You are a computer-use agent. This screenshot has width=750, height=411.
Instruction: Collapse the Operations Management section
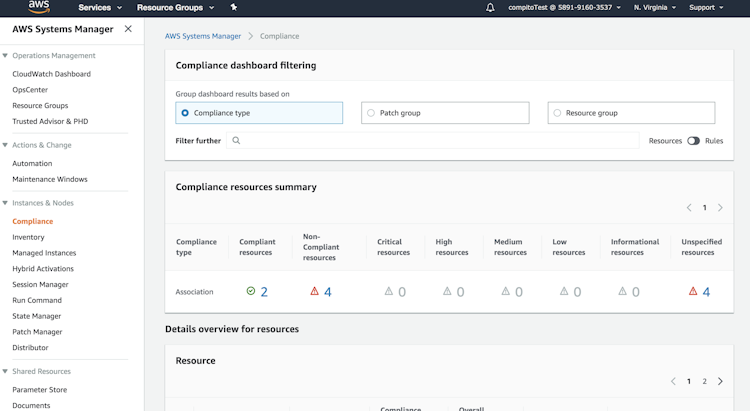pos(5,56)
